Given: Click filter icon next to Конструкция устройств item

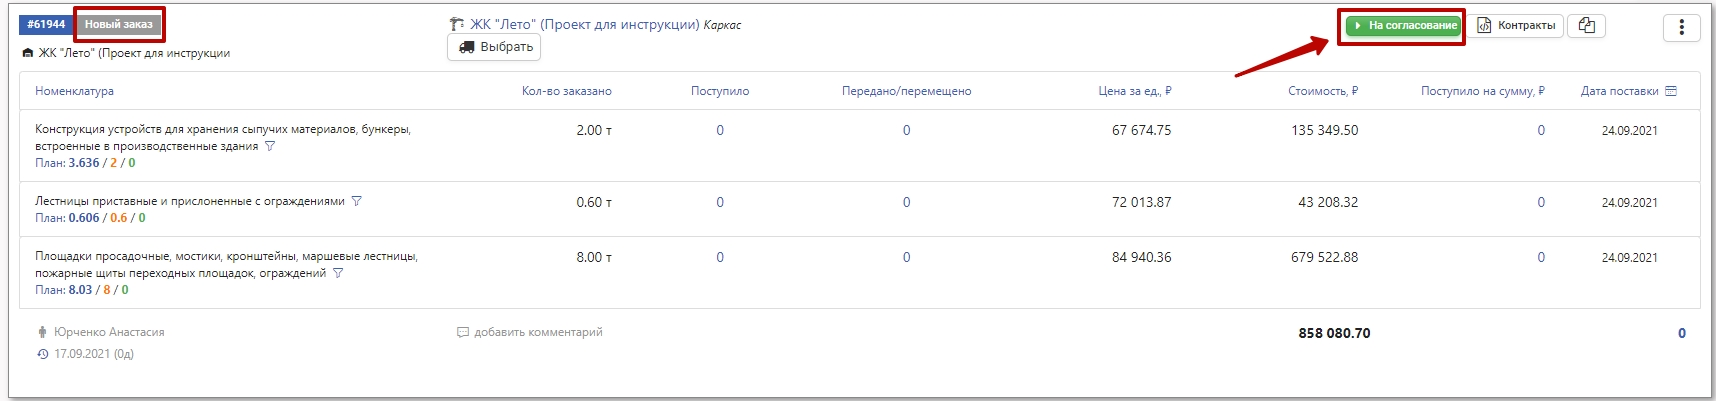Looking at the screenshot, I should point(270,147).
